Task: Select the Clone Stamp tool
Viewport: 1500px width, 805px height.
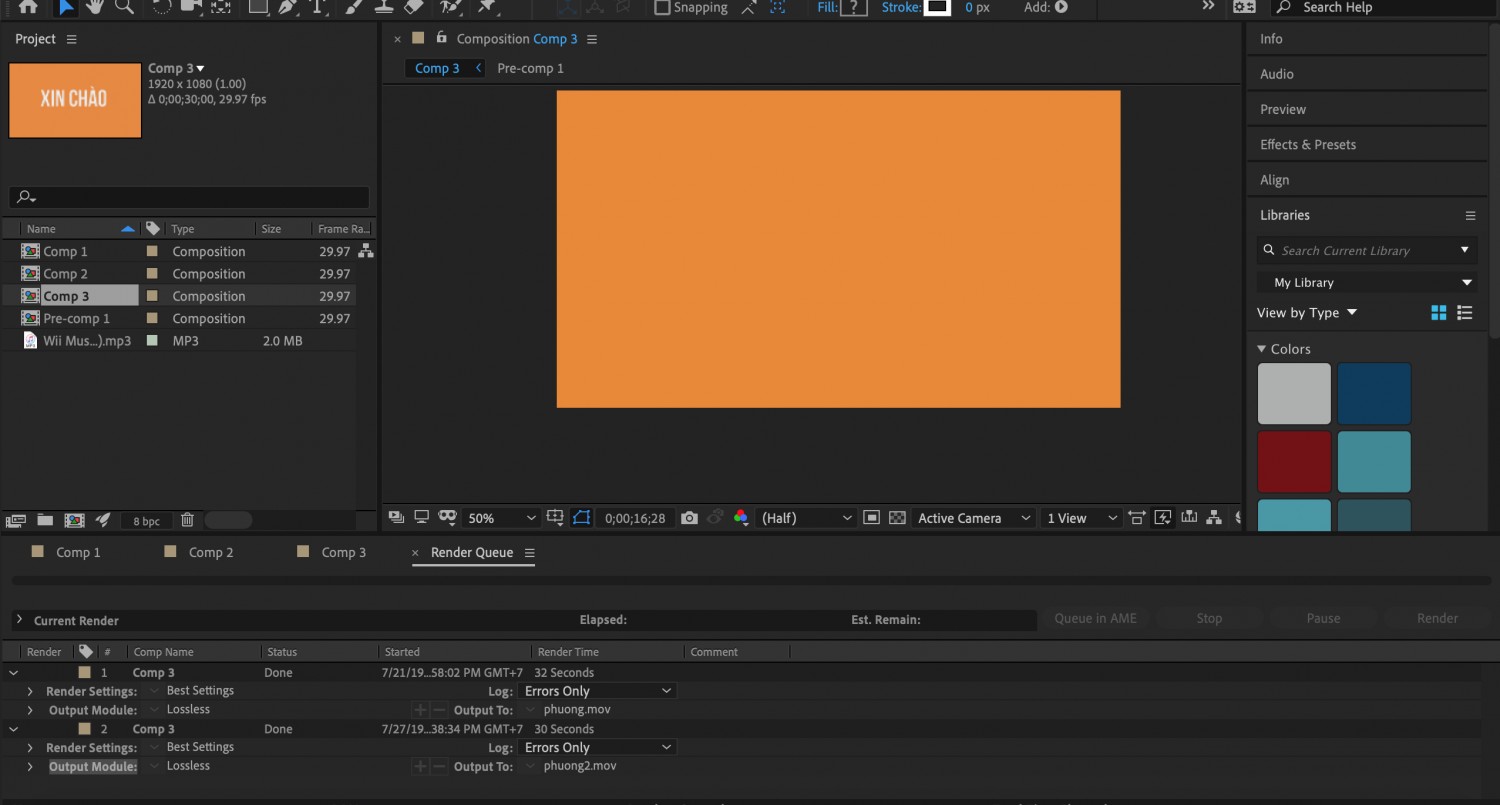Action: coord(383,6)
